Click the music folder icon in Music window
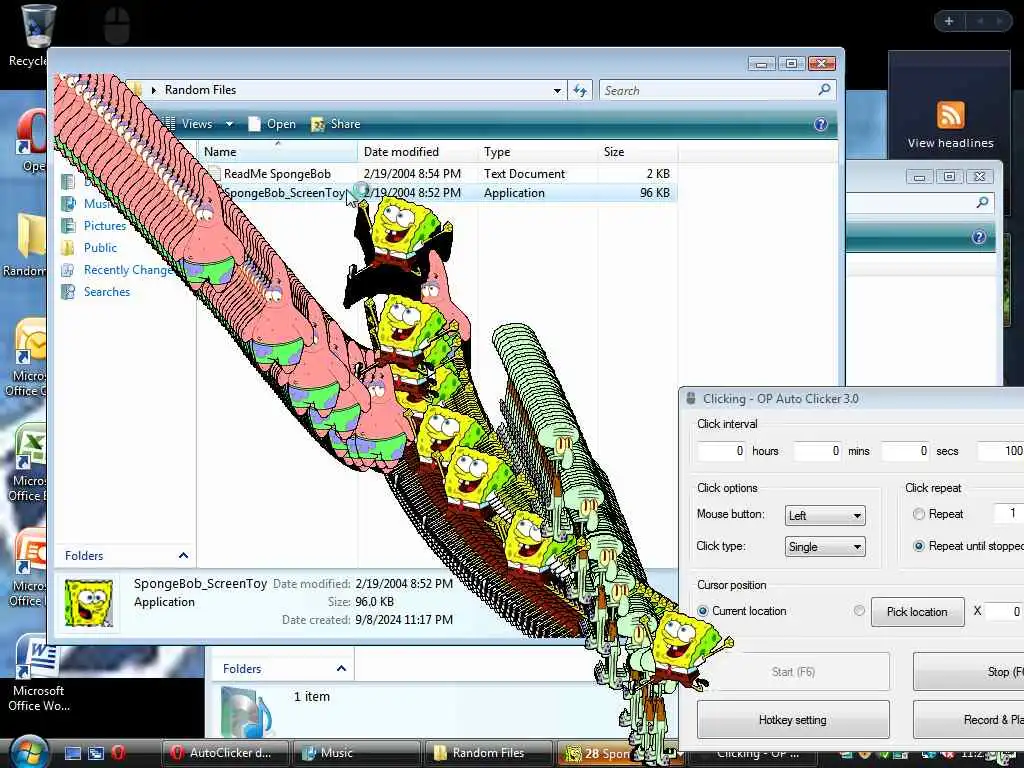Image resolution: width=1024 pixels, height=768 pixels. [x=246, y=712]
